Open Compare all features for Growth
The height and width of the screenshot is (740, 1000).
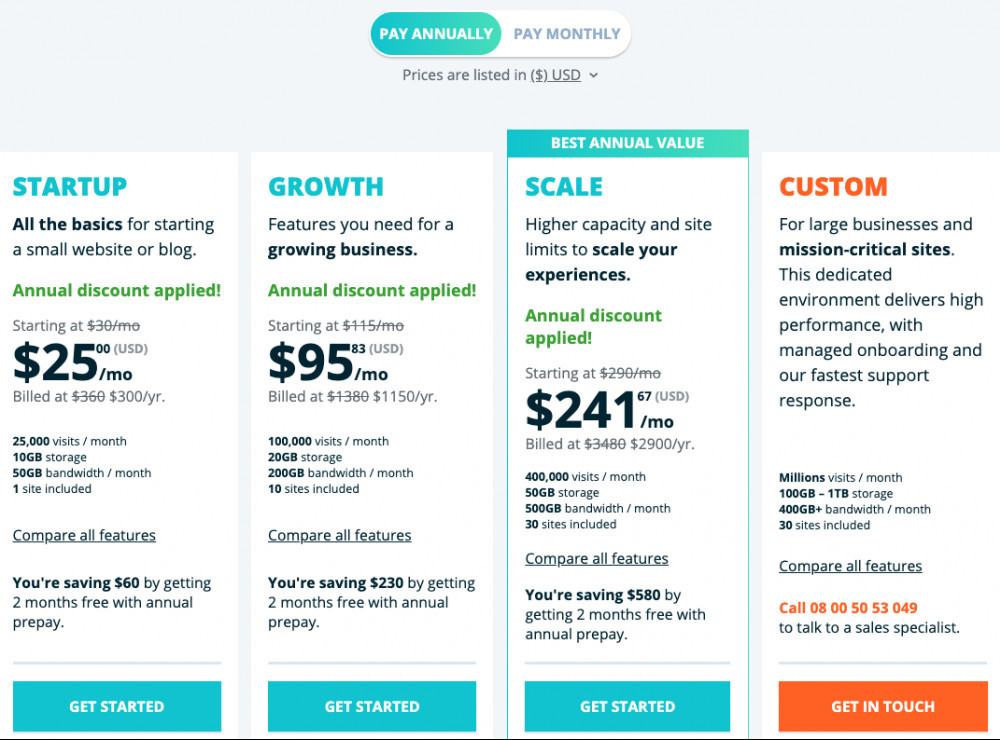(x=339, y=535)
